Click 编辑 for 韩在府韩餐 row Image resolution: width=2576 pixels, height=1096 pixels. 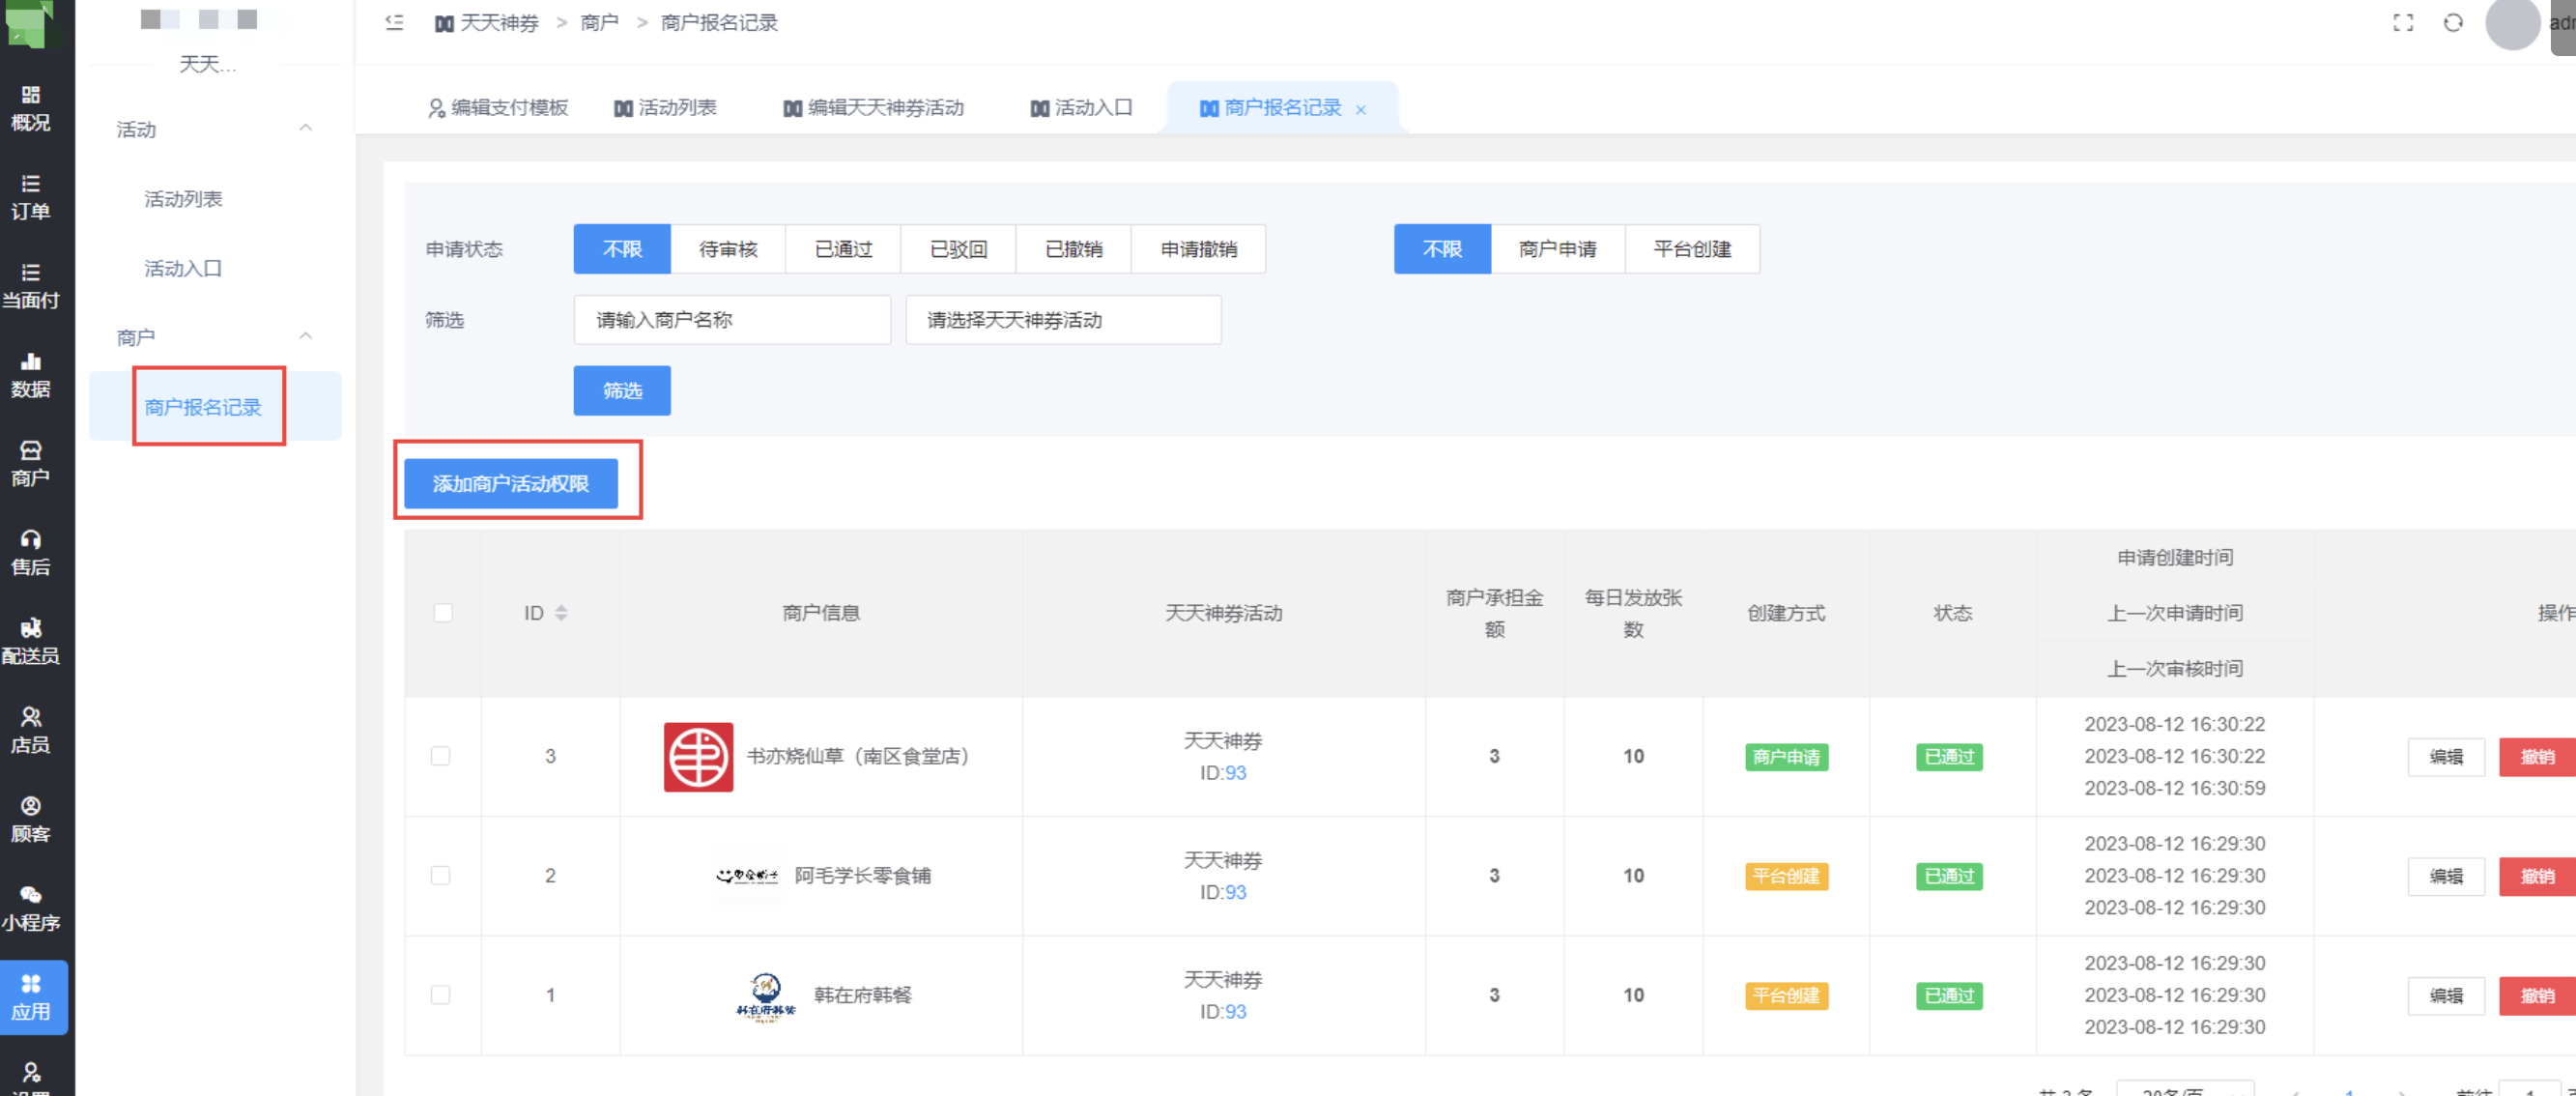pos(2446,996)
